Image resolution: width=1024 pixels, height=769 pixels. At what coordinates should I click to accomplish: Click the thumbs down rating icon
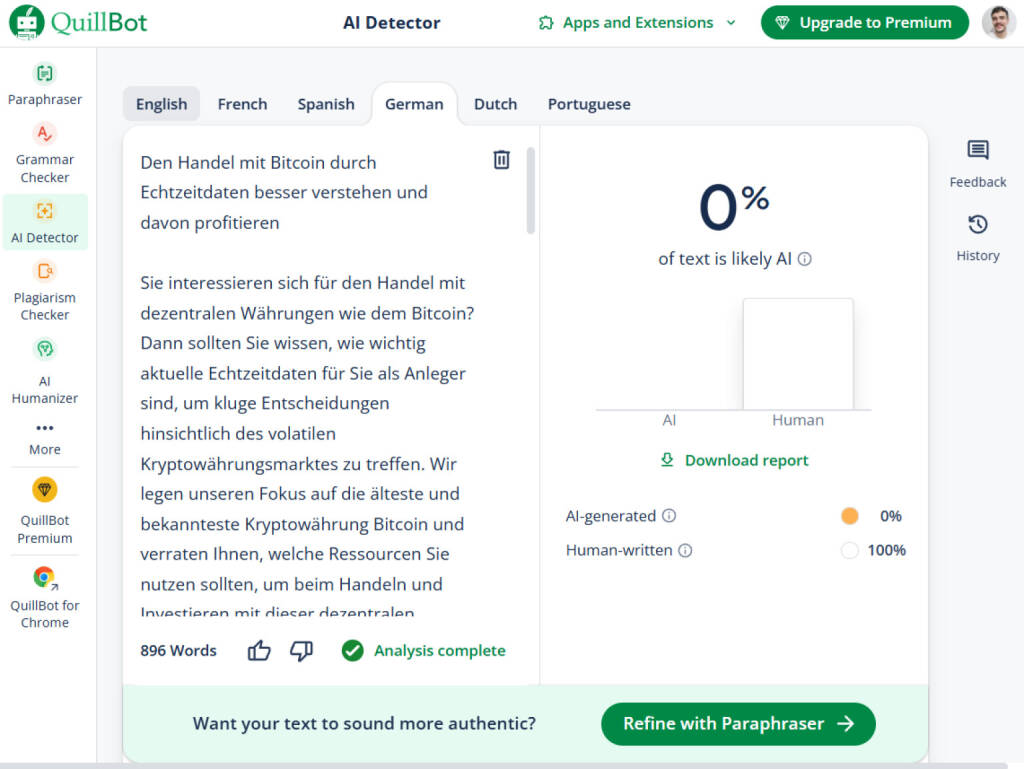point(301,651)
